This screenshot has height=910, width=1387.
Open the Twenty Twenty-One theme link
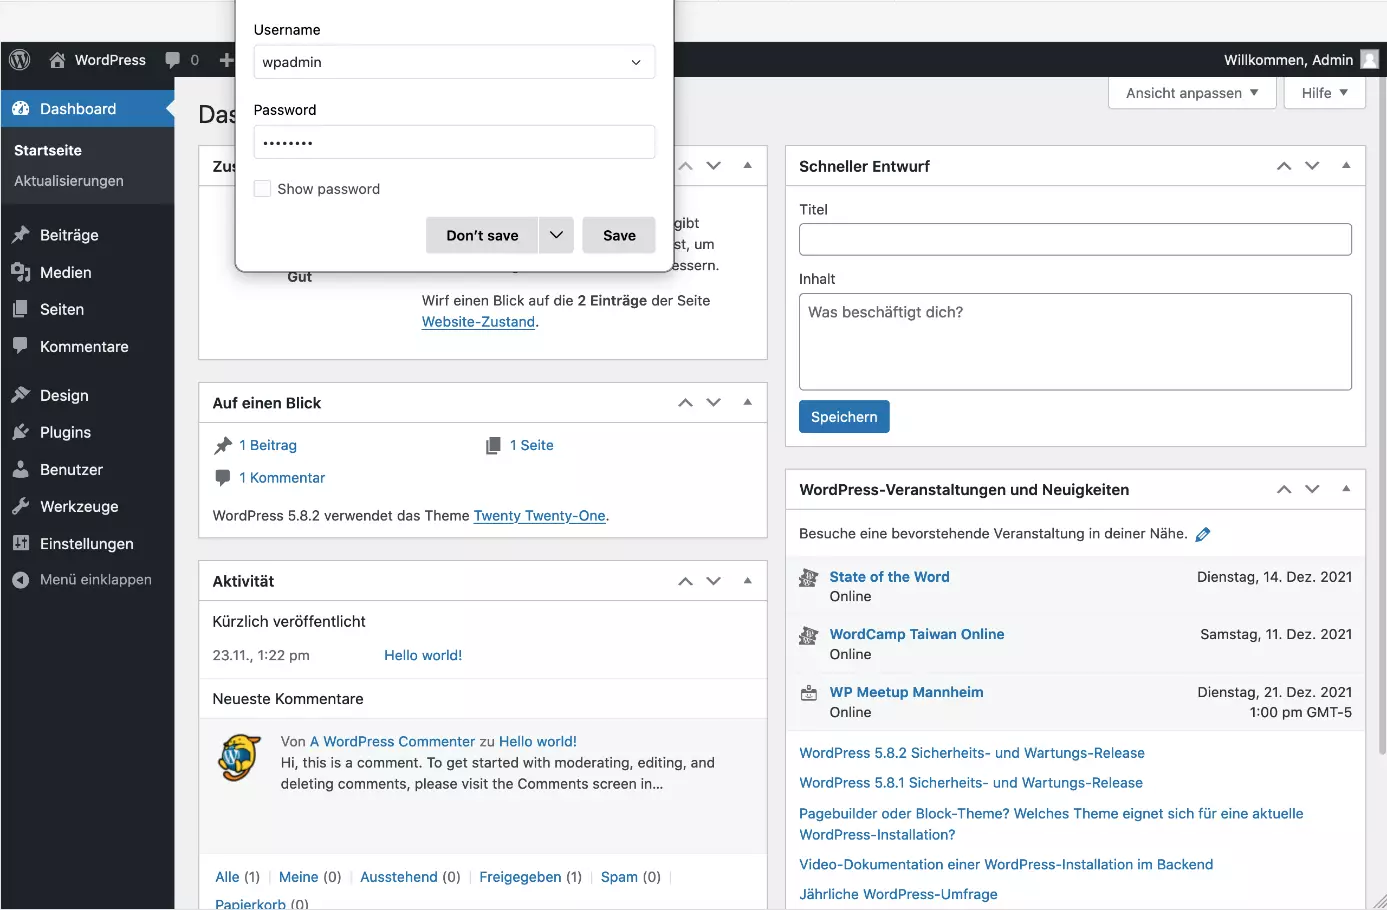[539, 516]
